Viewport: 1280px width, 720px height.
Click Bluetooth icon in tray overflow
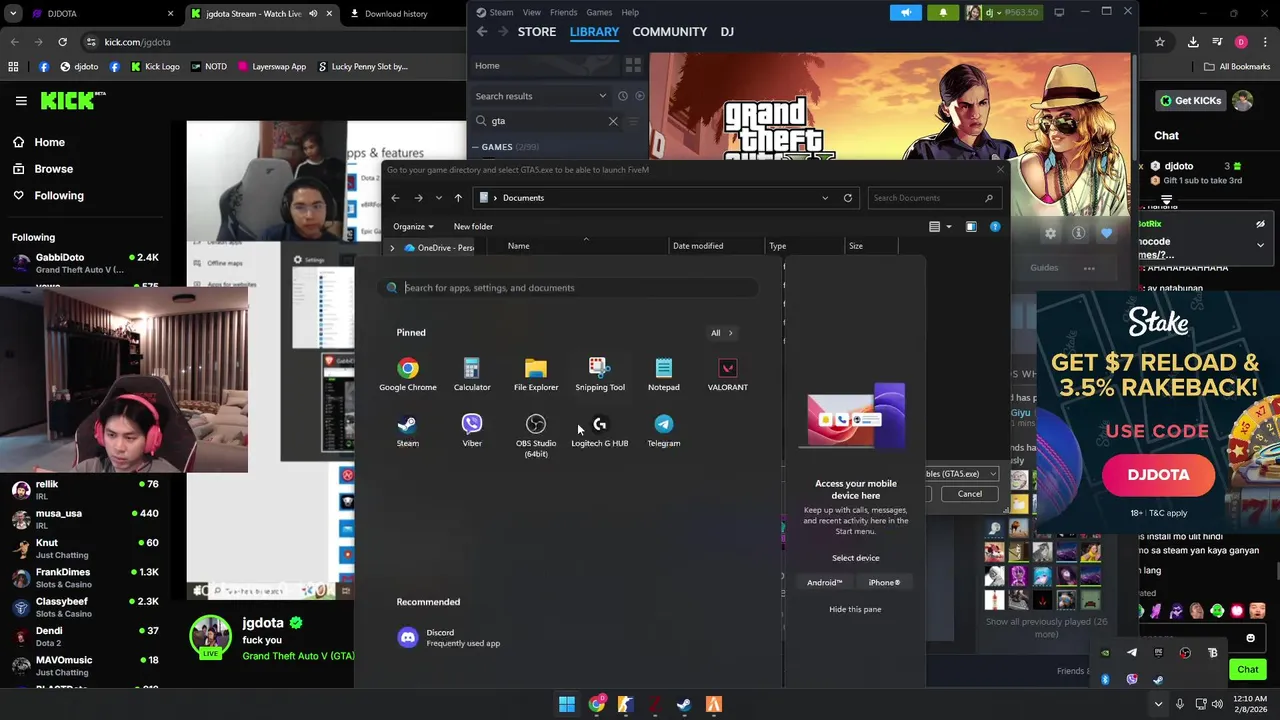coord(1105,680)
